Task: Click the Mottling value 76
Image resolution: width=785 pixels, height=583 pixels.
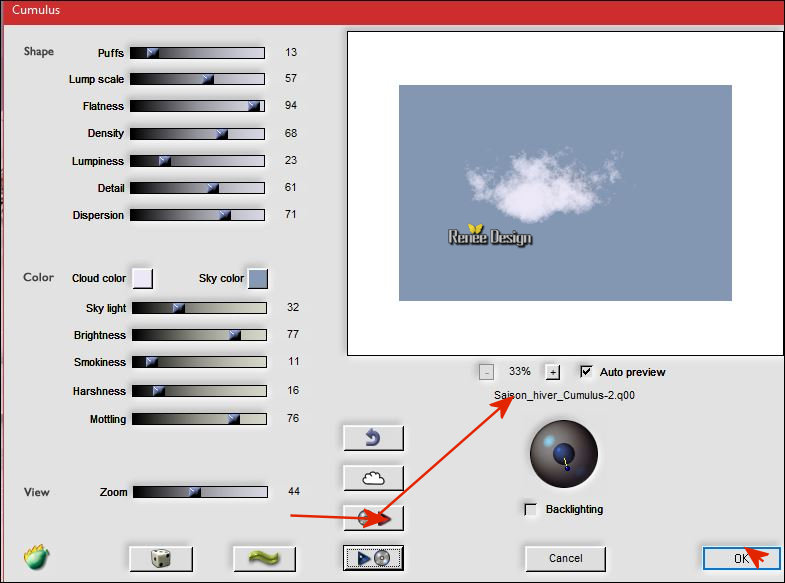Action: [293, 418]
